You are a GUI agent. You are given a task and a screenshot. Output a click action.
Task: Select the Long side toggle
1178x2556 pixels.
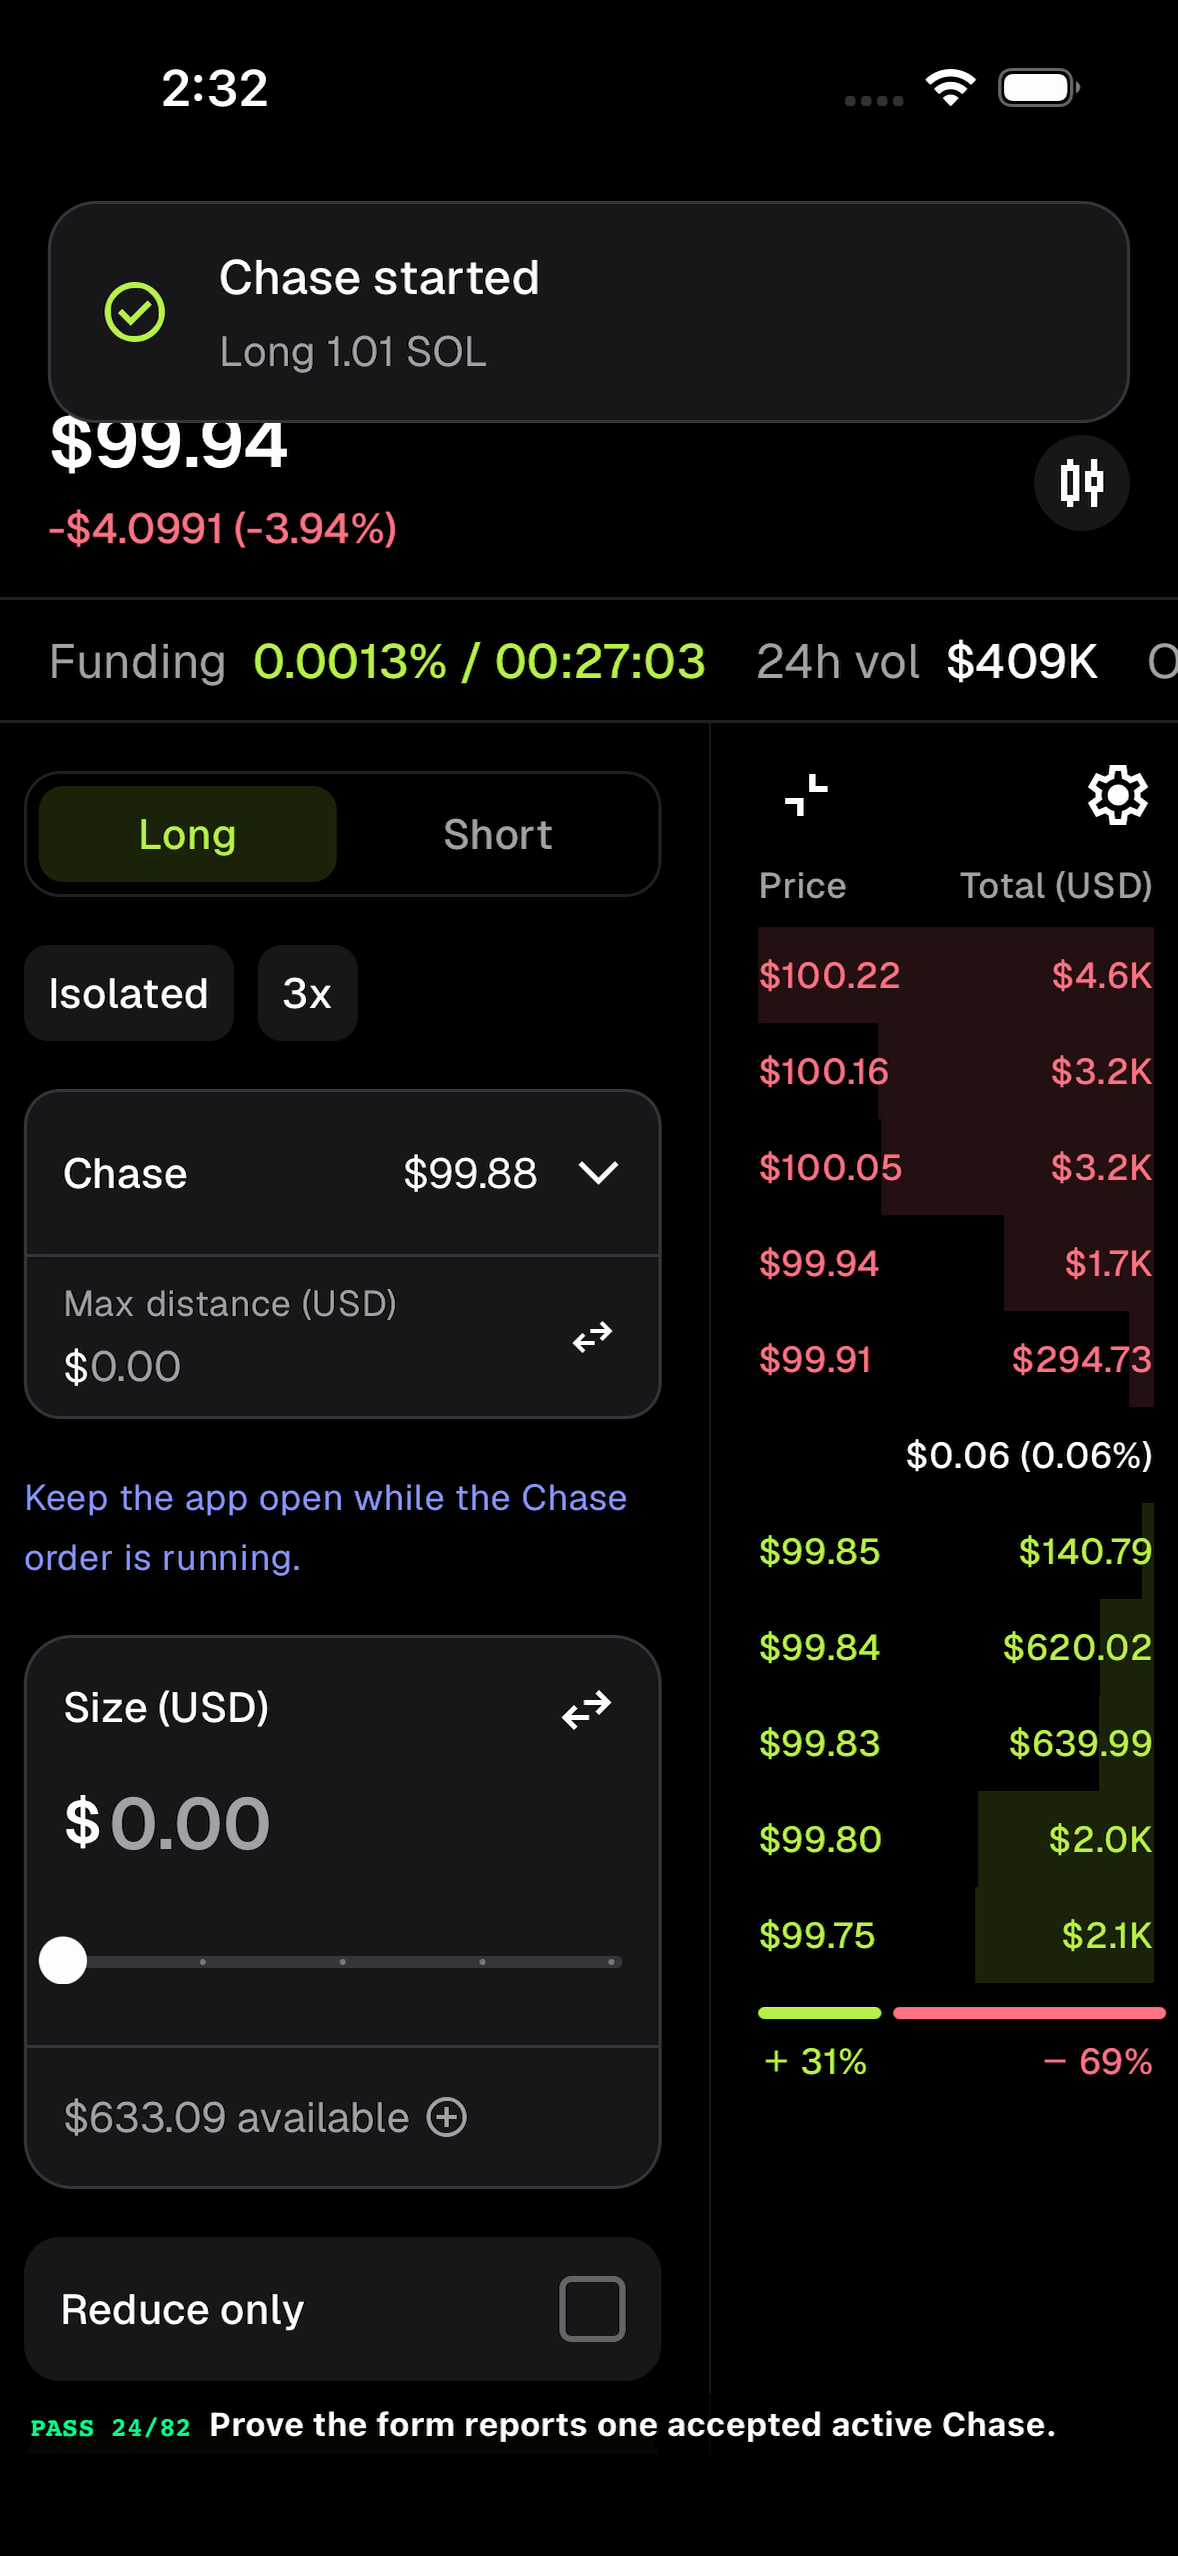click(x=188, y=834)
